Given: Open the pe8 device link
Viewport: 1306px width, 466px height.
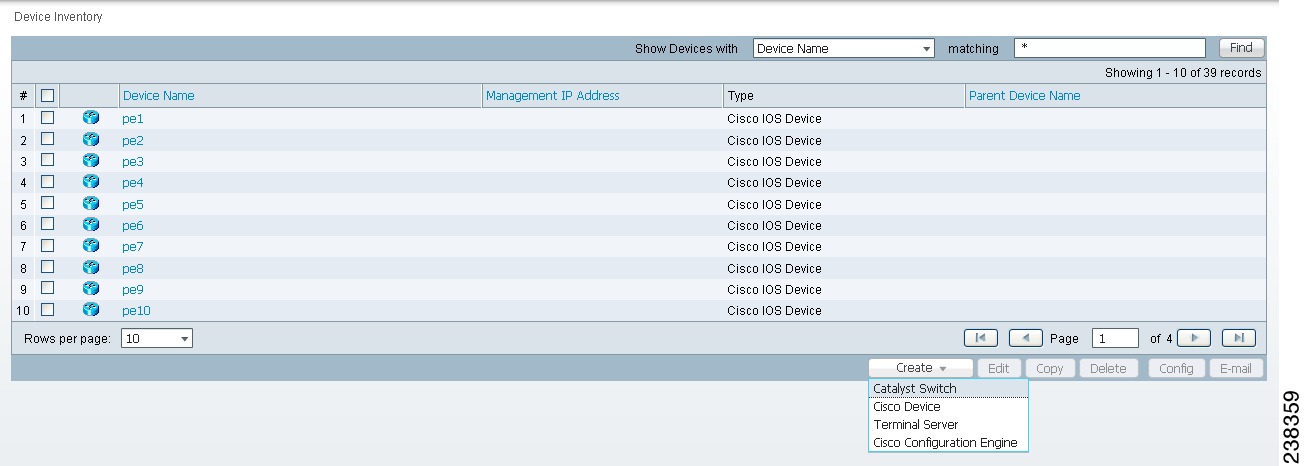Looking at the screenshot, I should (133, 268).
